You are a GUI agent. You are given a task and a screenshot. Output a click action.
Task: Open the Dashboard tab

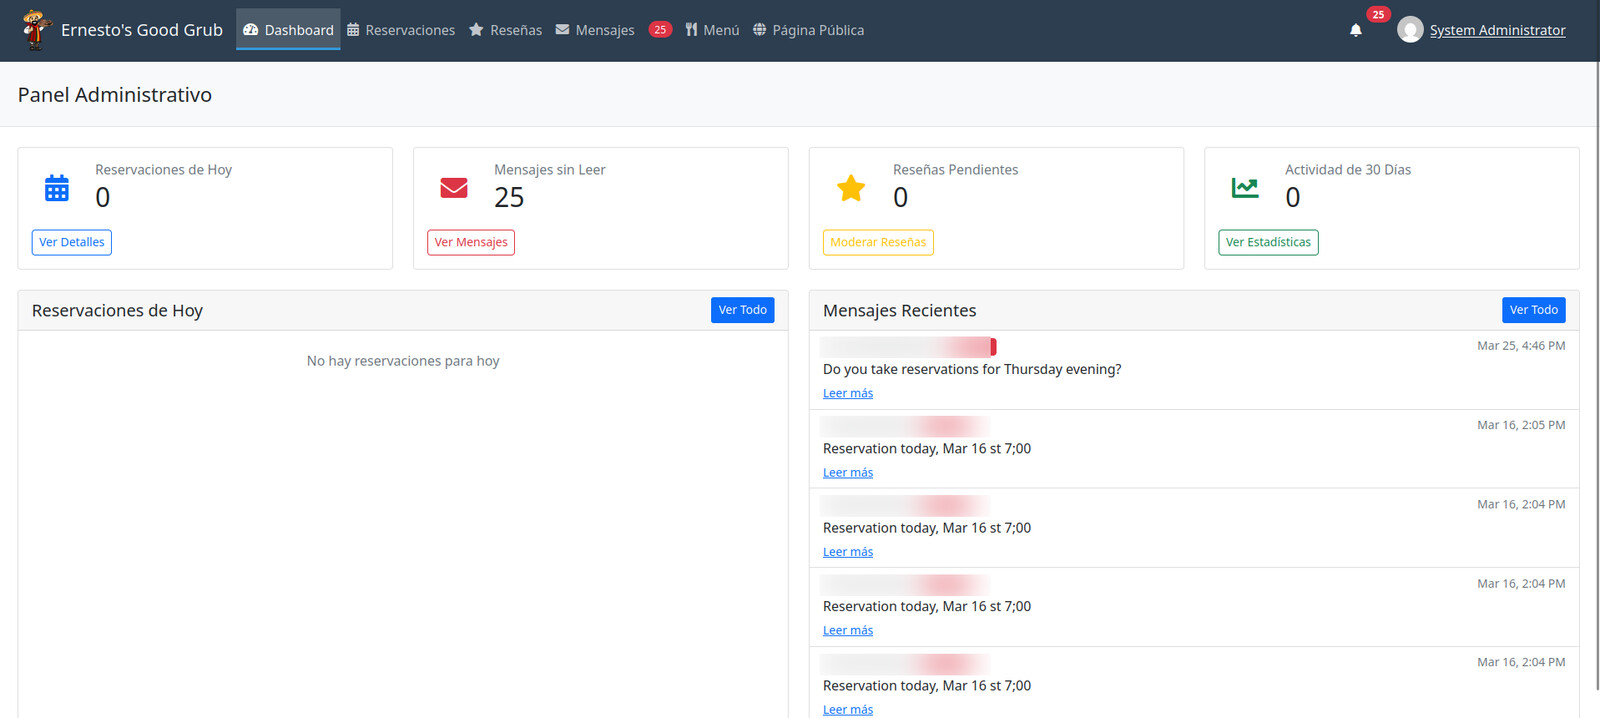click(x=288, y=30)
